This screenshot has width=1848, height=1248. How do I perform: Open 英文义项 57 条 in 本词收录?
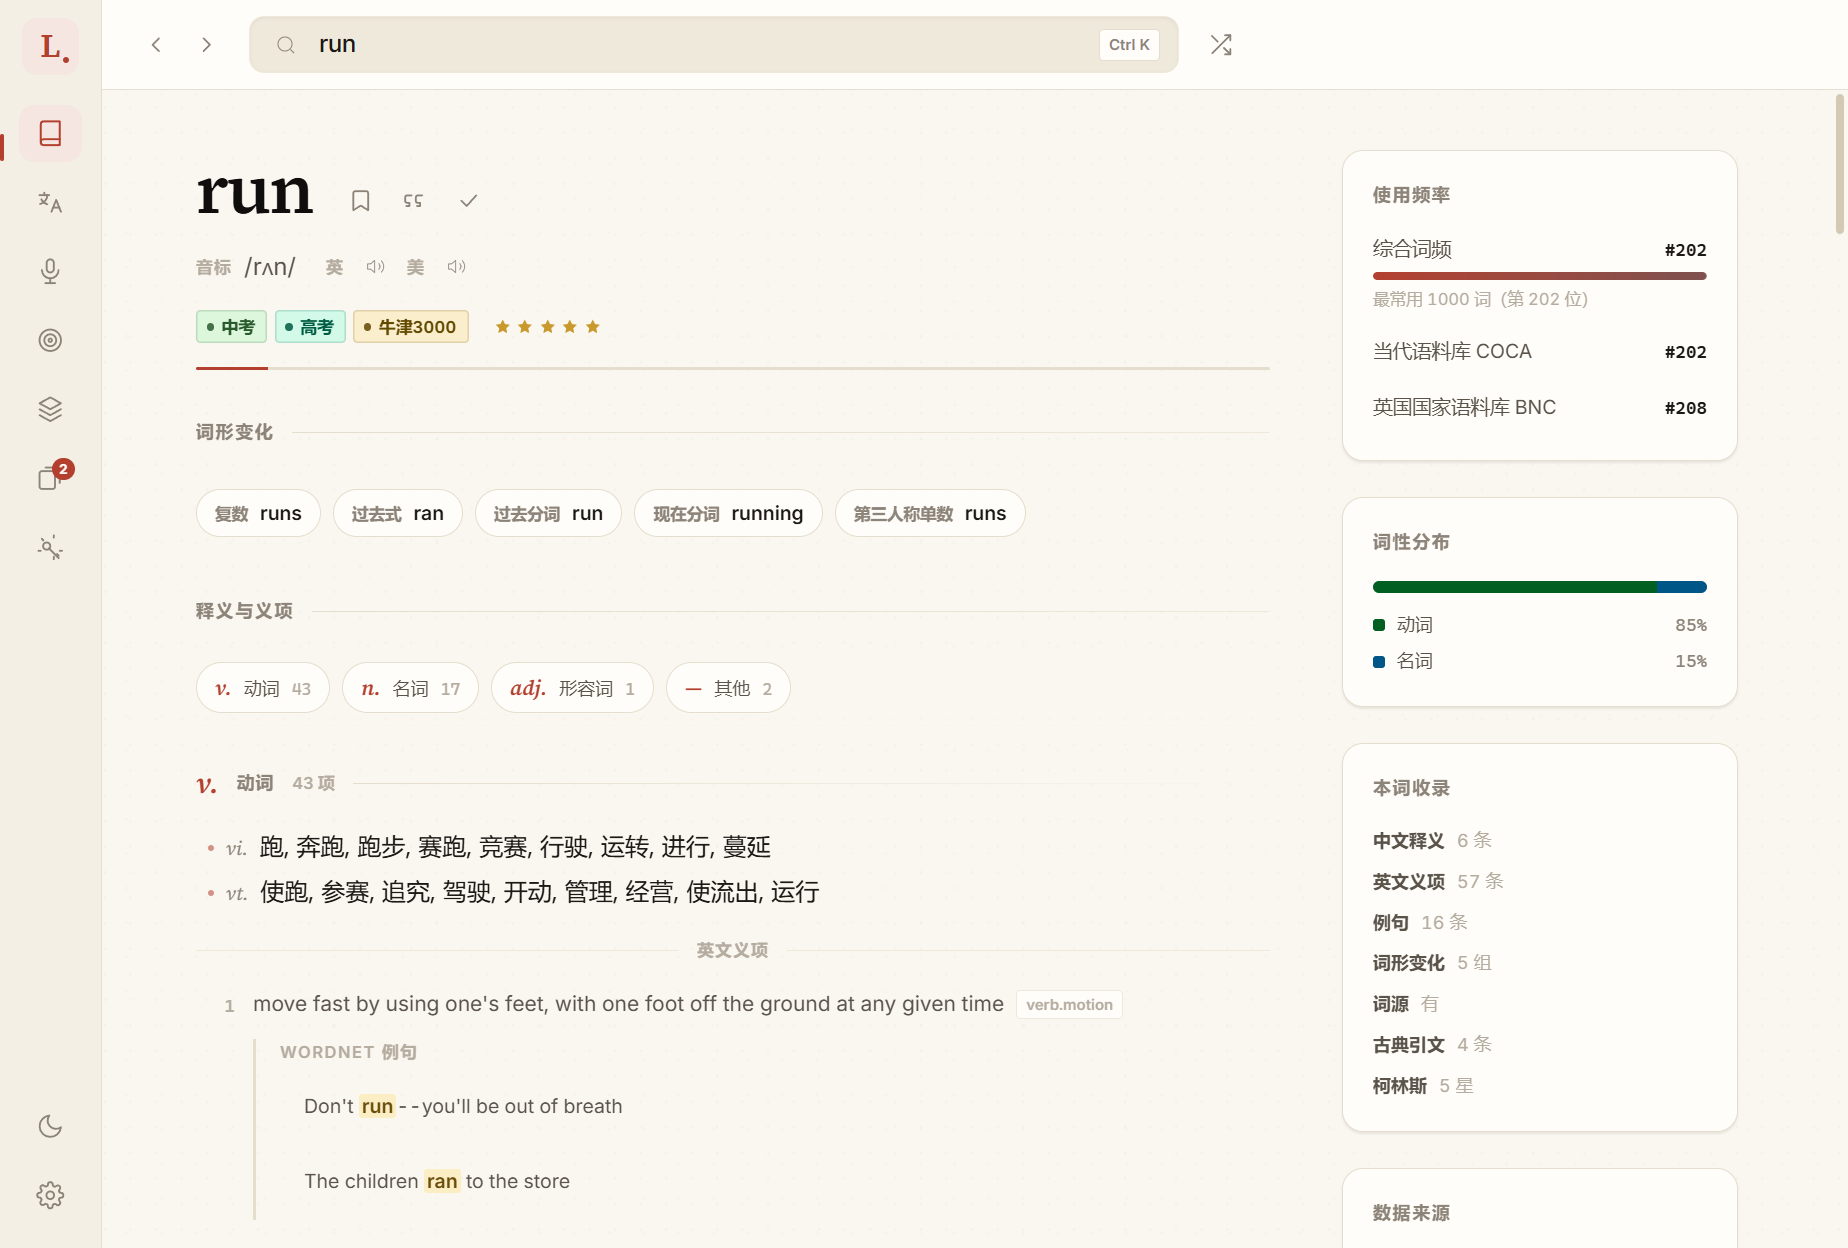tap(1438, 881)
